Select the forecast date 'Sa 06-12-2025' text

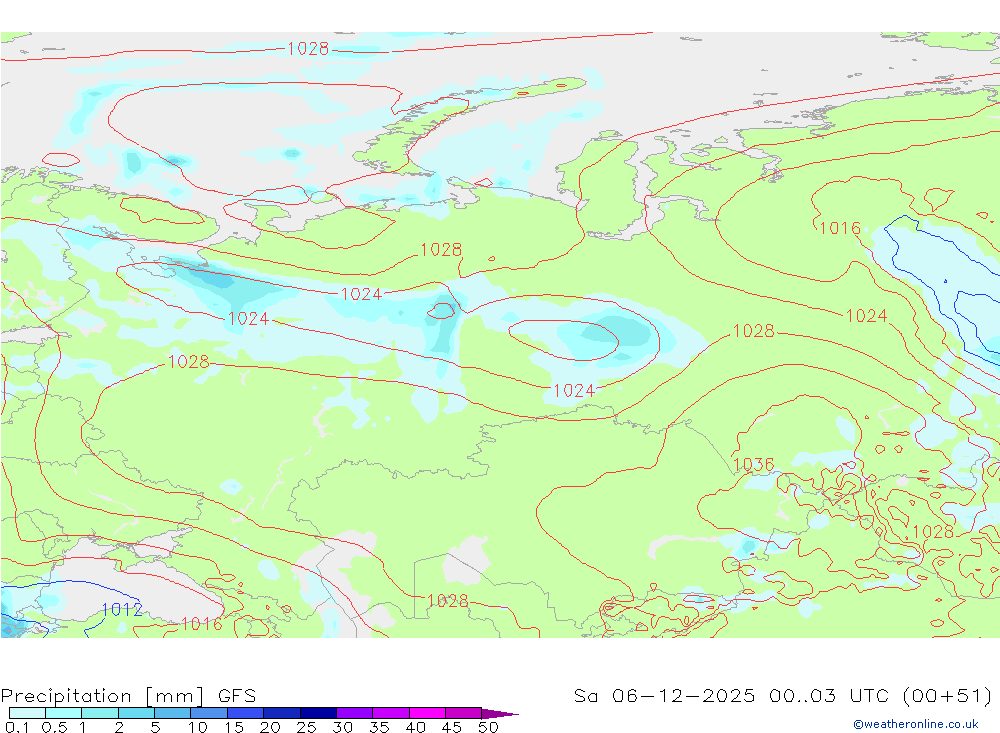(665, 695)
